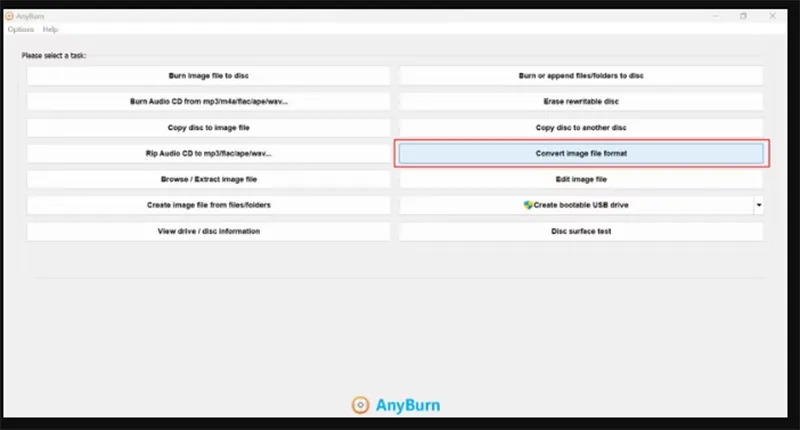Choose Copy disc to another disc
Viewport: 800px width, 430px height.
[581, 128]
